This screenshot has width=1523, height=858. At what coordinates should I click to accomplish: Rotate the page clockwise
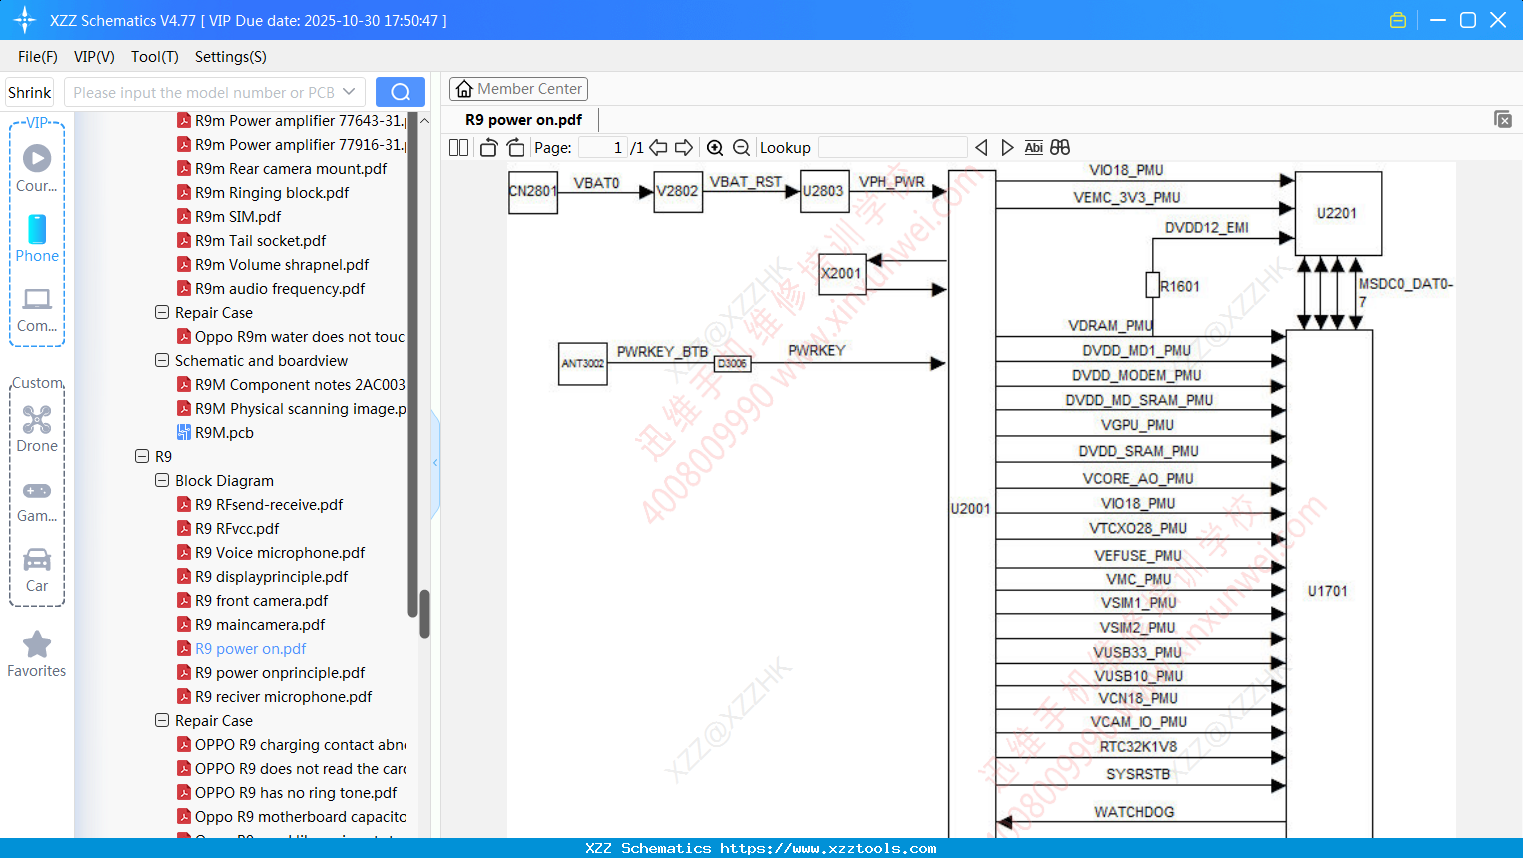(516, 148)
